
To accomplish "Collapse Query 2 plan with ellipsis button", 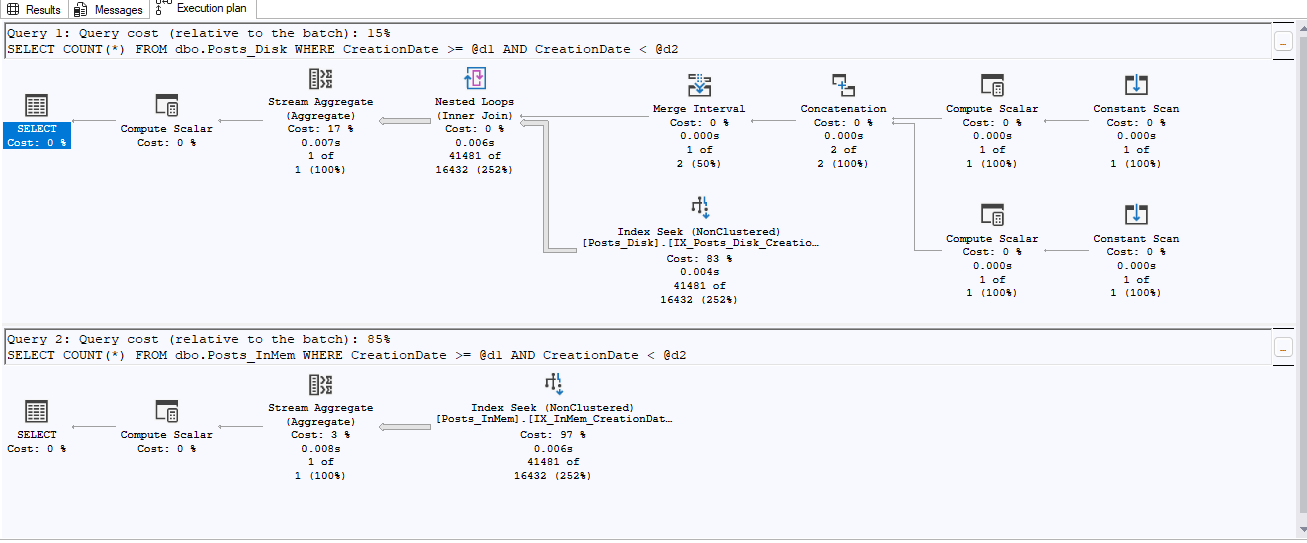I will [x=1284, y=349].
